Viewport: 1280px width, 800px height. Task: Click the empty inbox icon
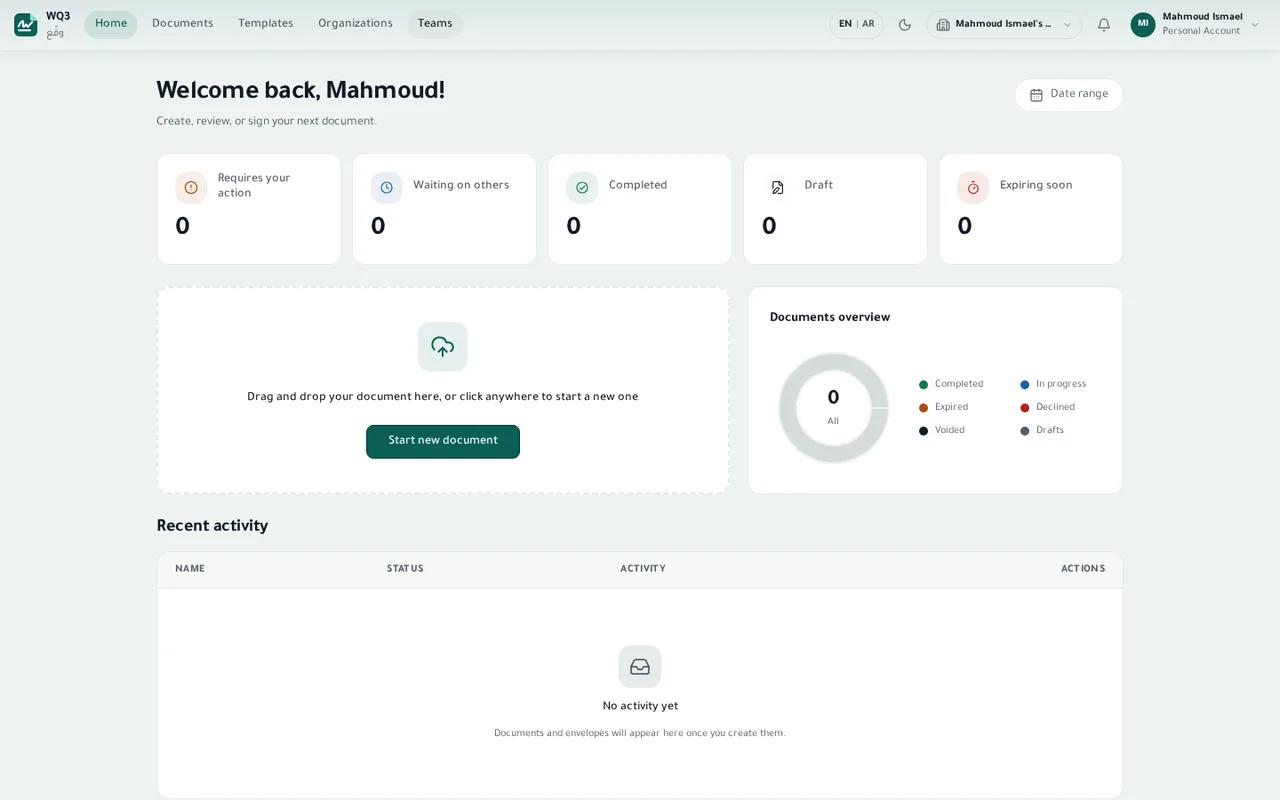tap(640, 666)
